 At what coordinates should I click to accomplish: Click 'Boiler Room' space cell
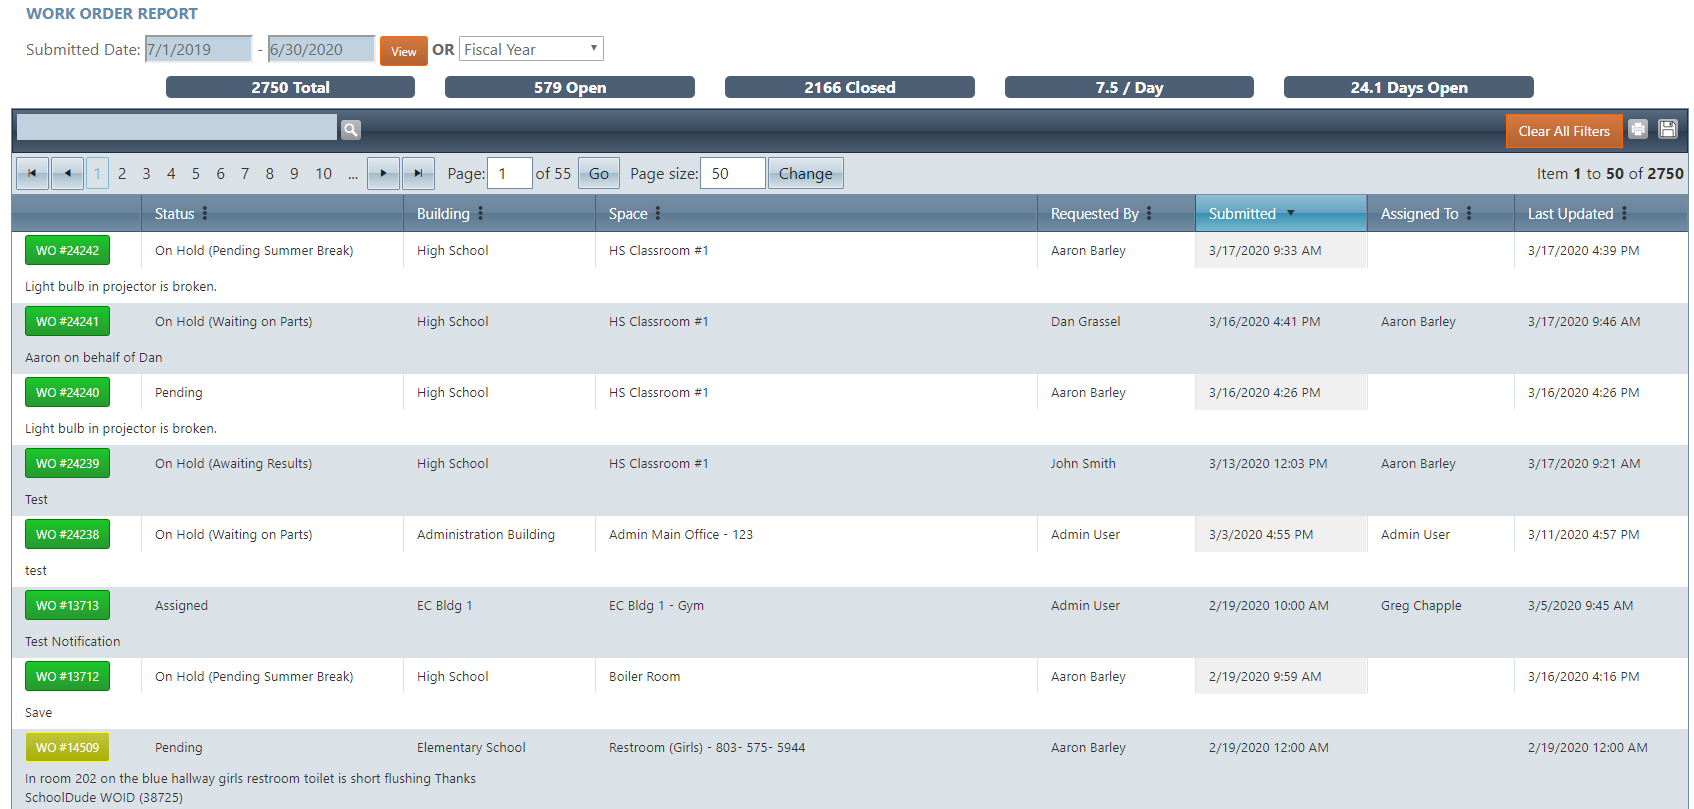(644, 676)
